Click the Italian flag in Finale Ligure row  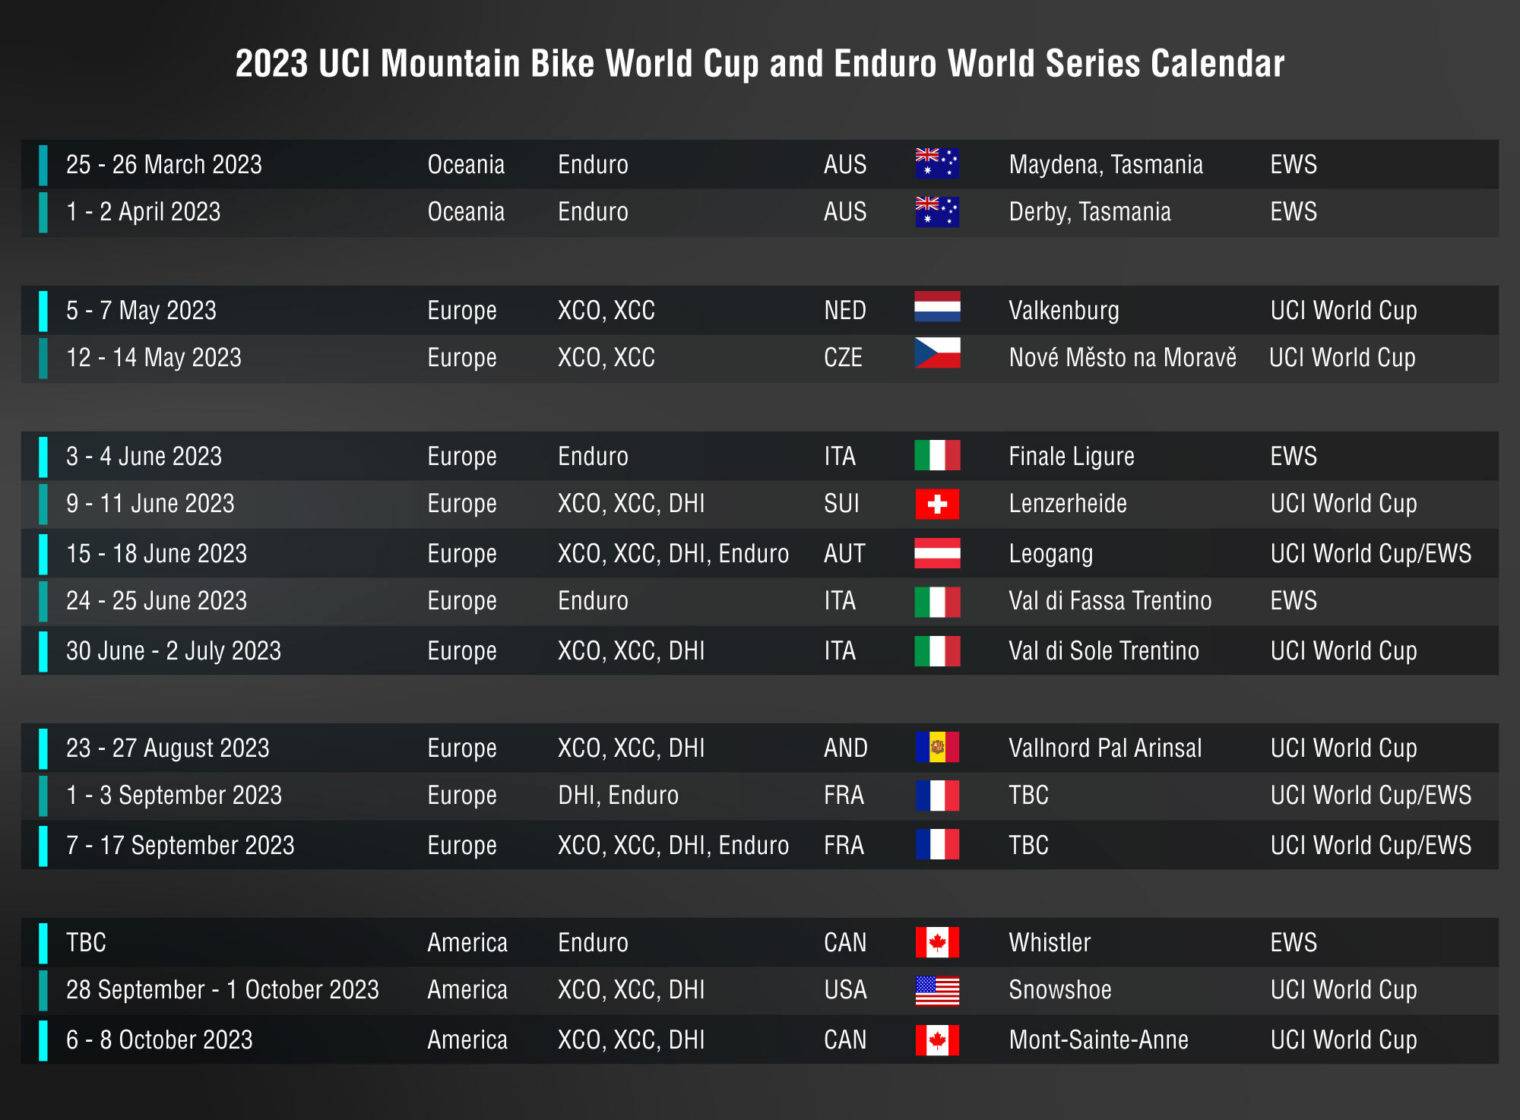pyautogui.click(x=937, y=456)
